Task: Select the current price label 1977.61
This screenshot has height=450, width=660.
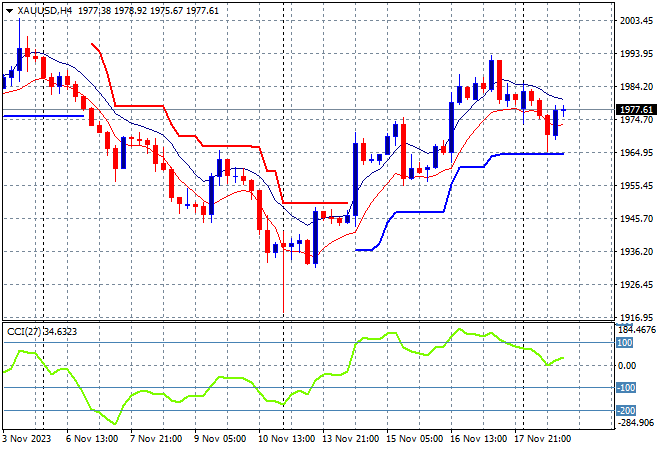Action: 636,110
